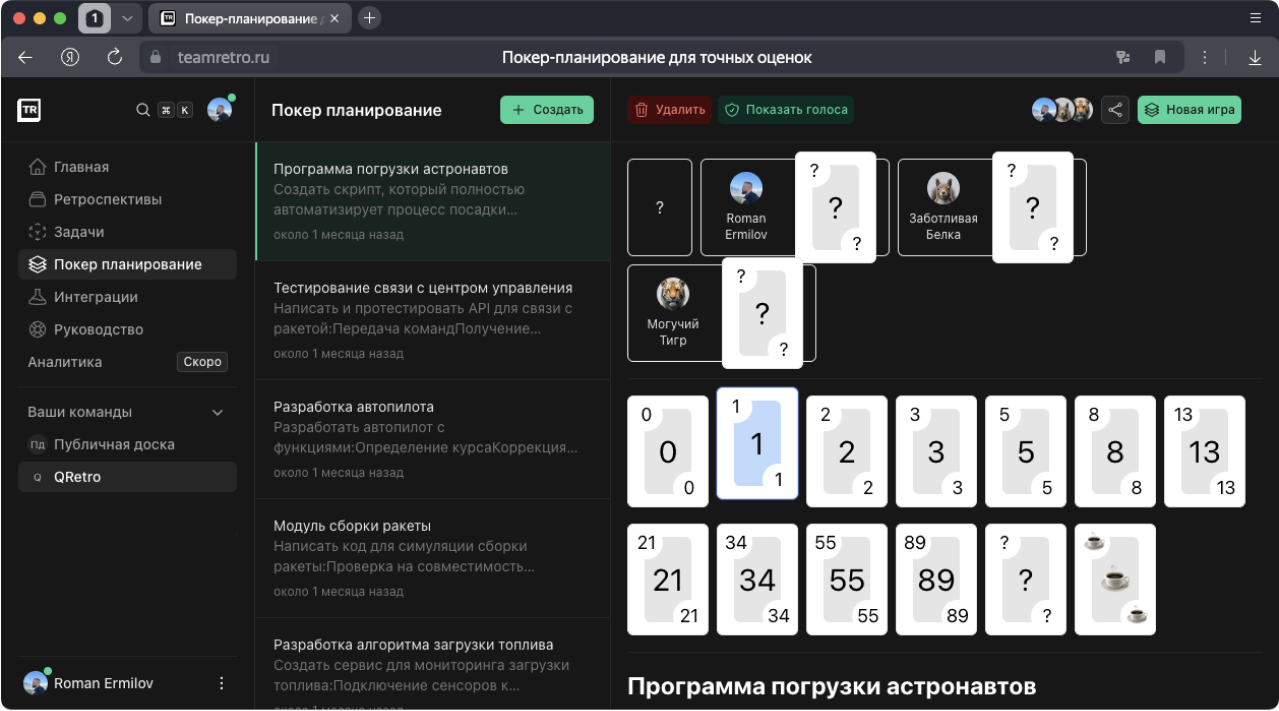
Task: Click participants avatar group in header
Action: pyautogui.click(x=1061, y=110)
